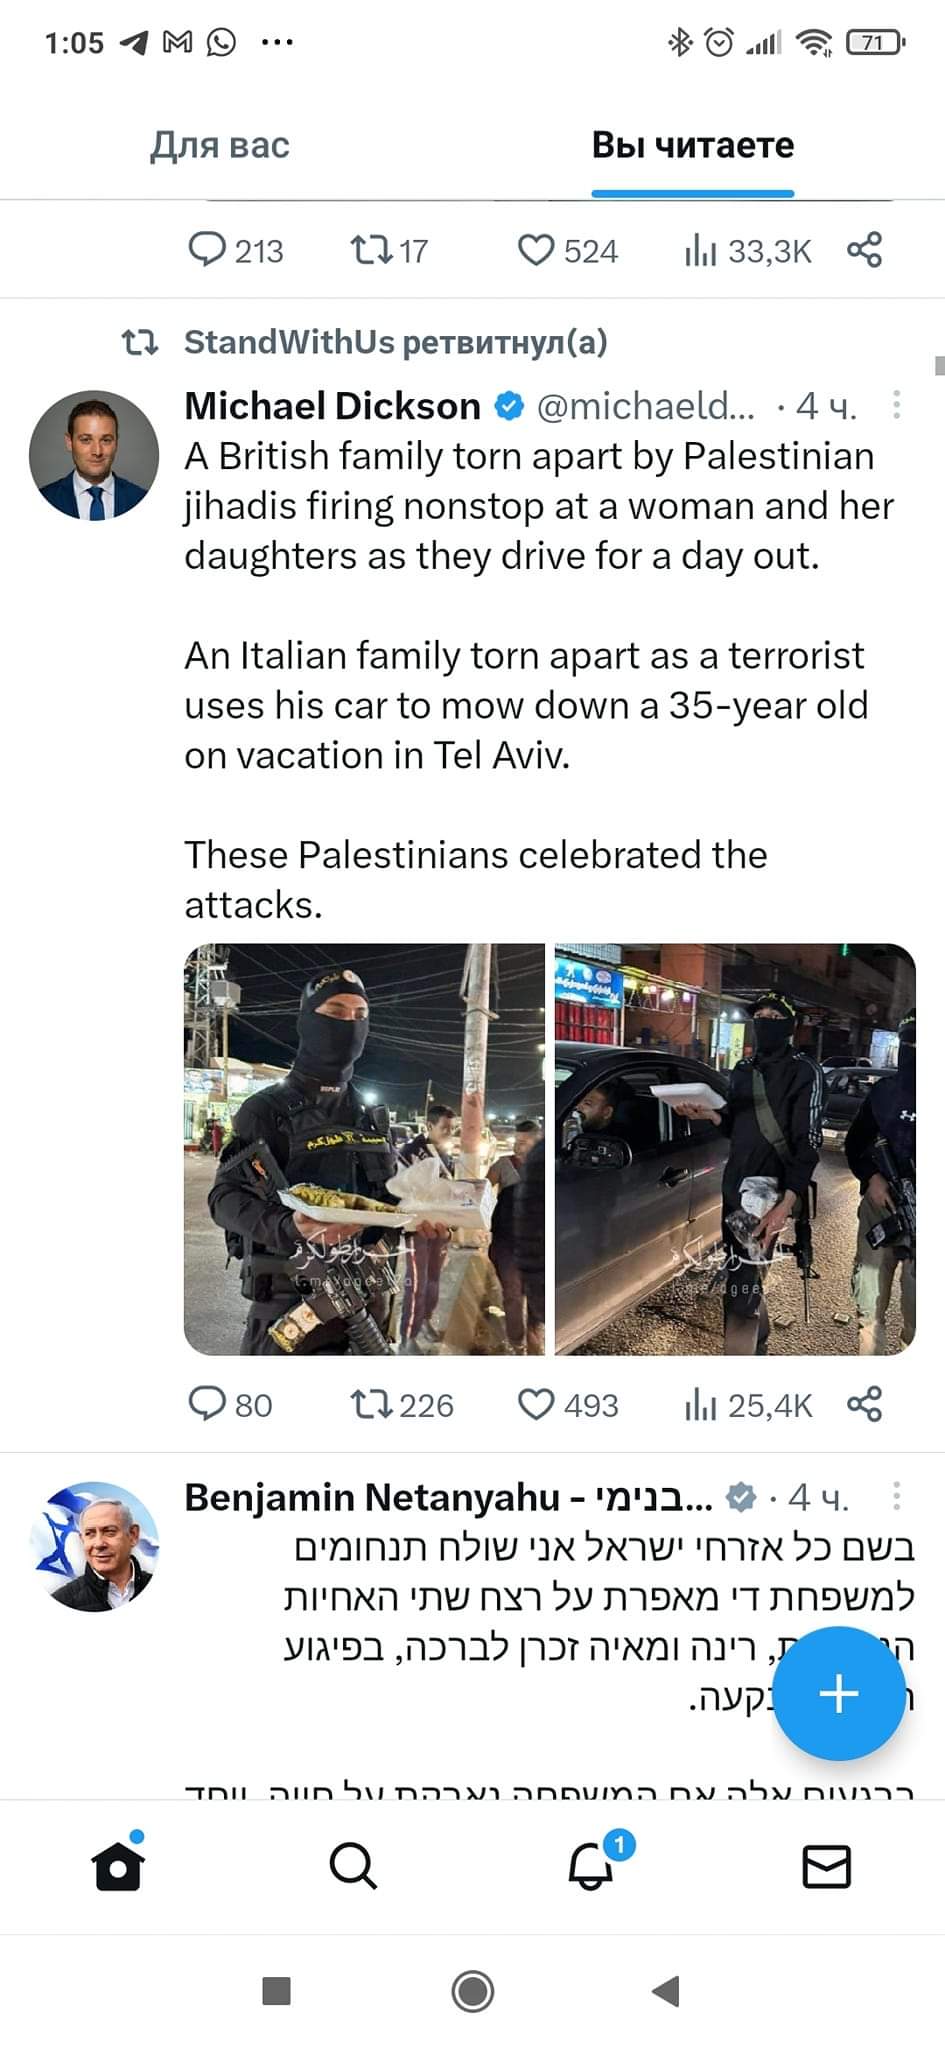The image size is (945, 2048).
Task: Open the left photo in the tweet
Action: pos(364,1149)
